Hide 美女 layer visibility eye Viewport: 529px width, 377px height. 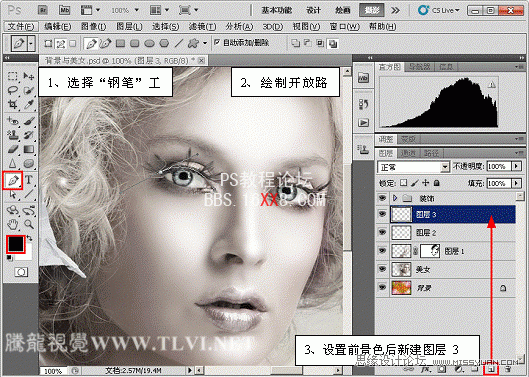pyautogui.click(x=382, y=269)
